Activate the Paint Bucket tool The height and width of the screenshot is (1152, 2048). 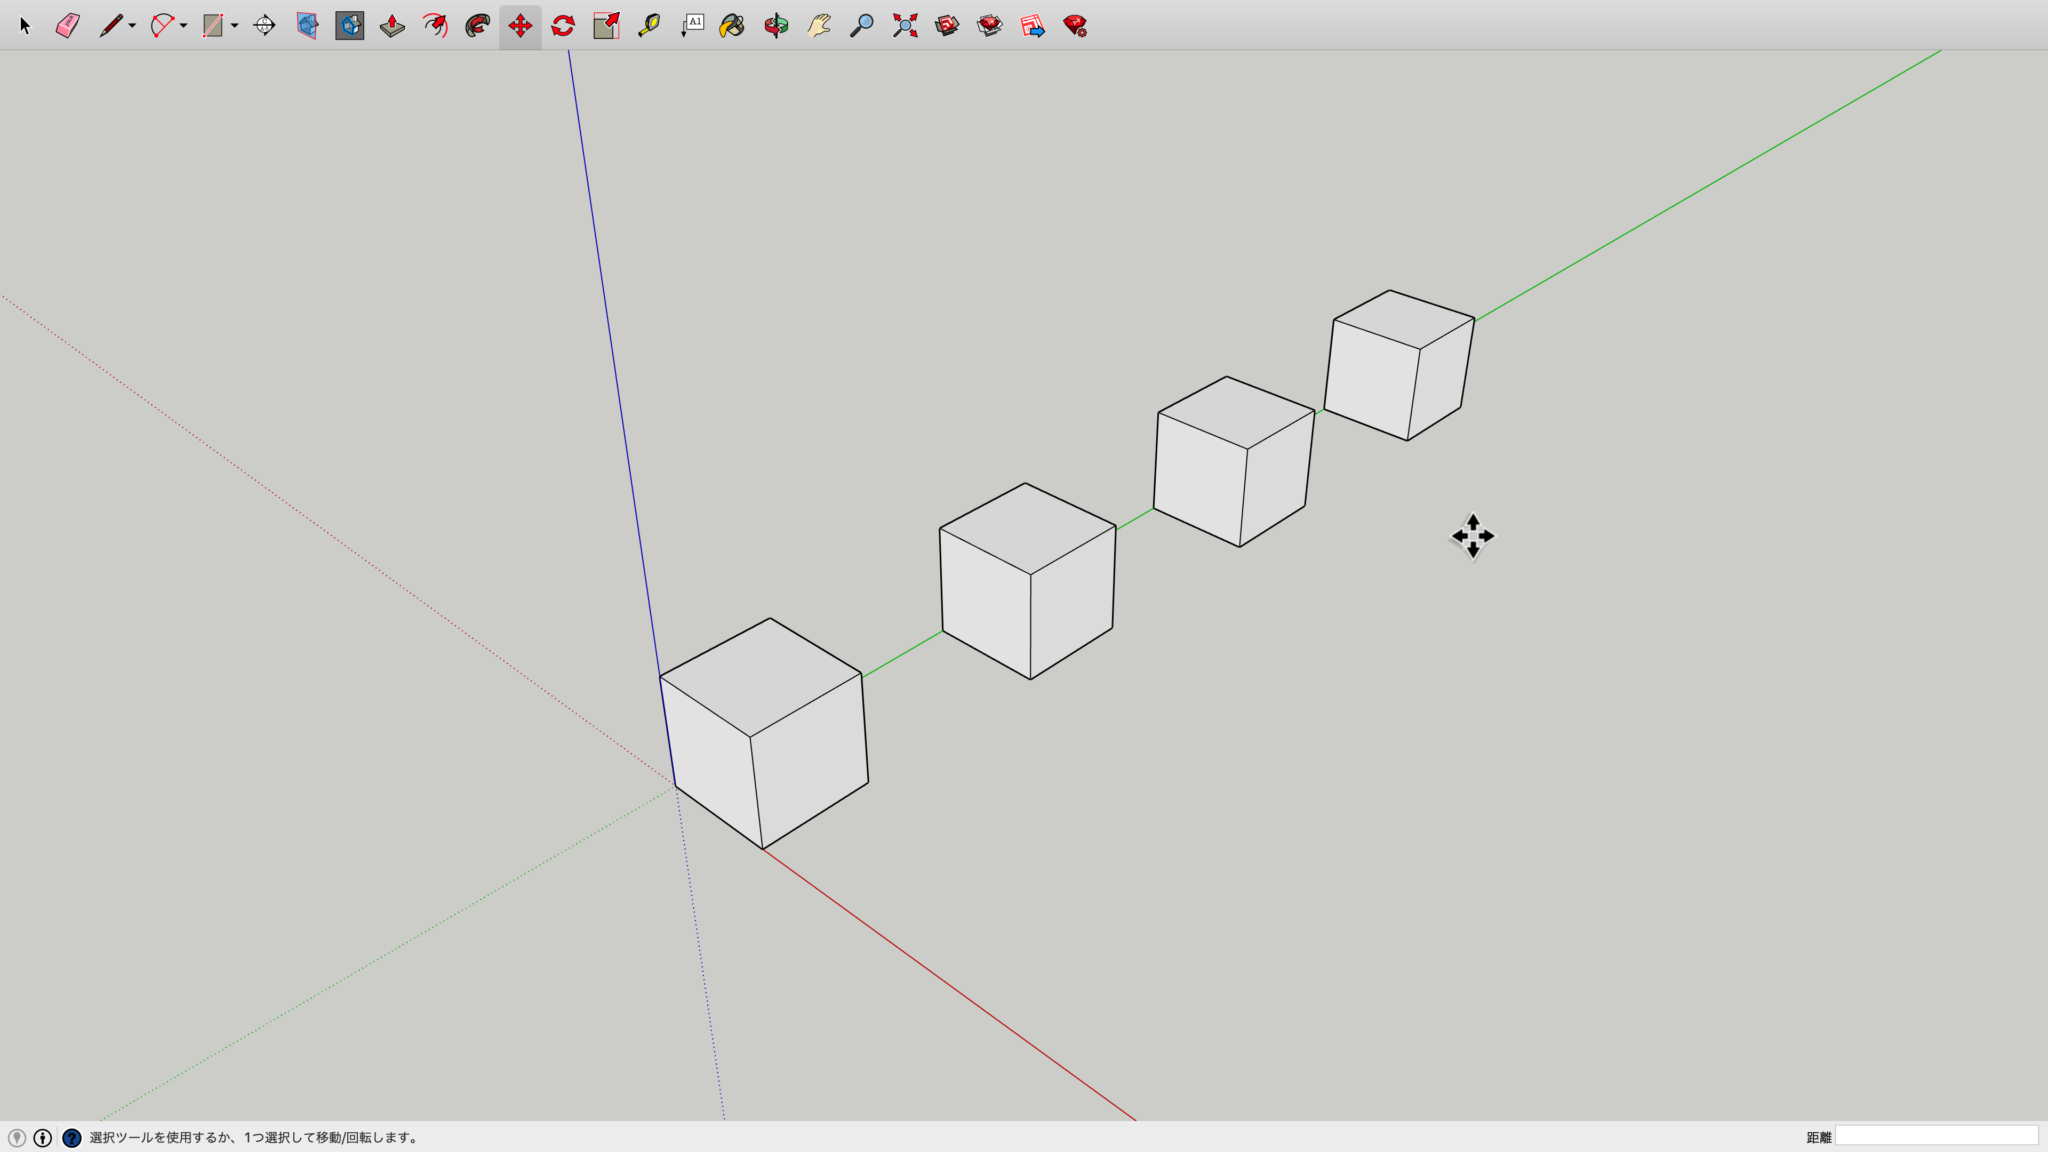(732, 25)
